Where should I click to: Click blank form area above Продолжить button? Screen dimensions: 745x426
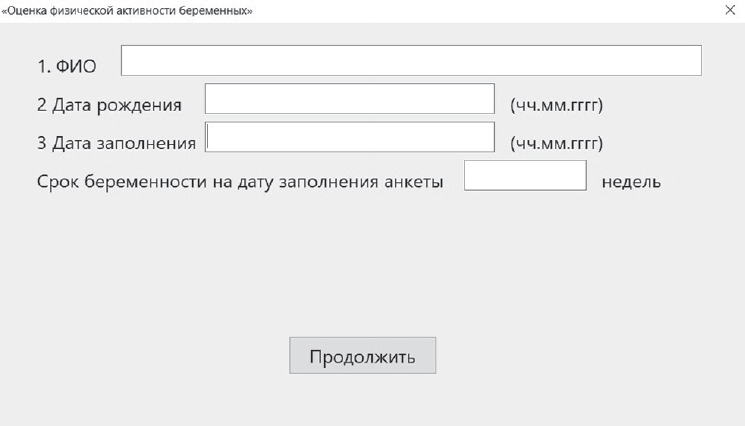pos(362,270)
